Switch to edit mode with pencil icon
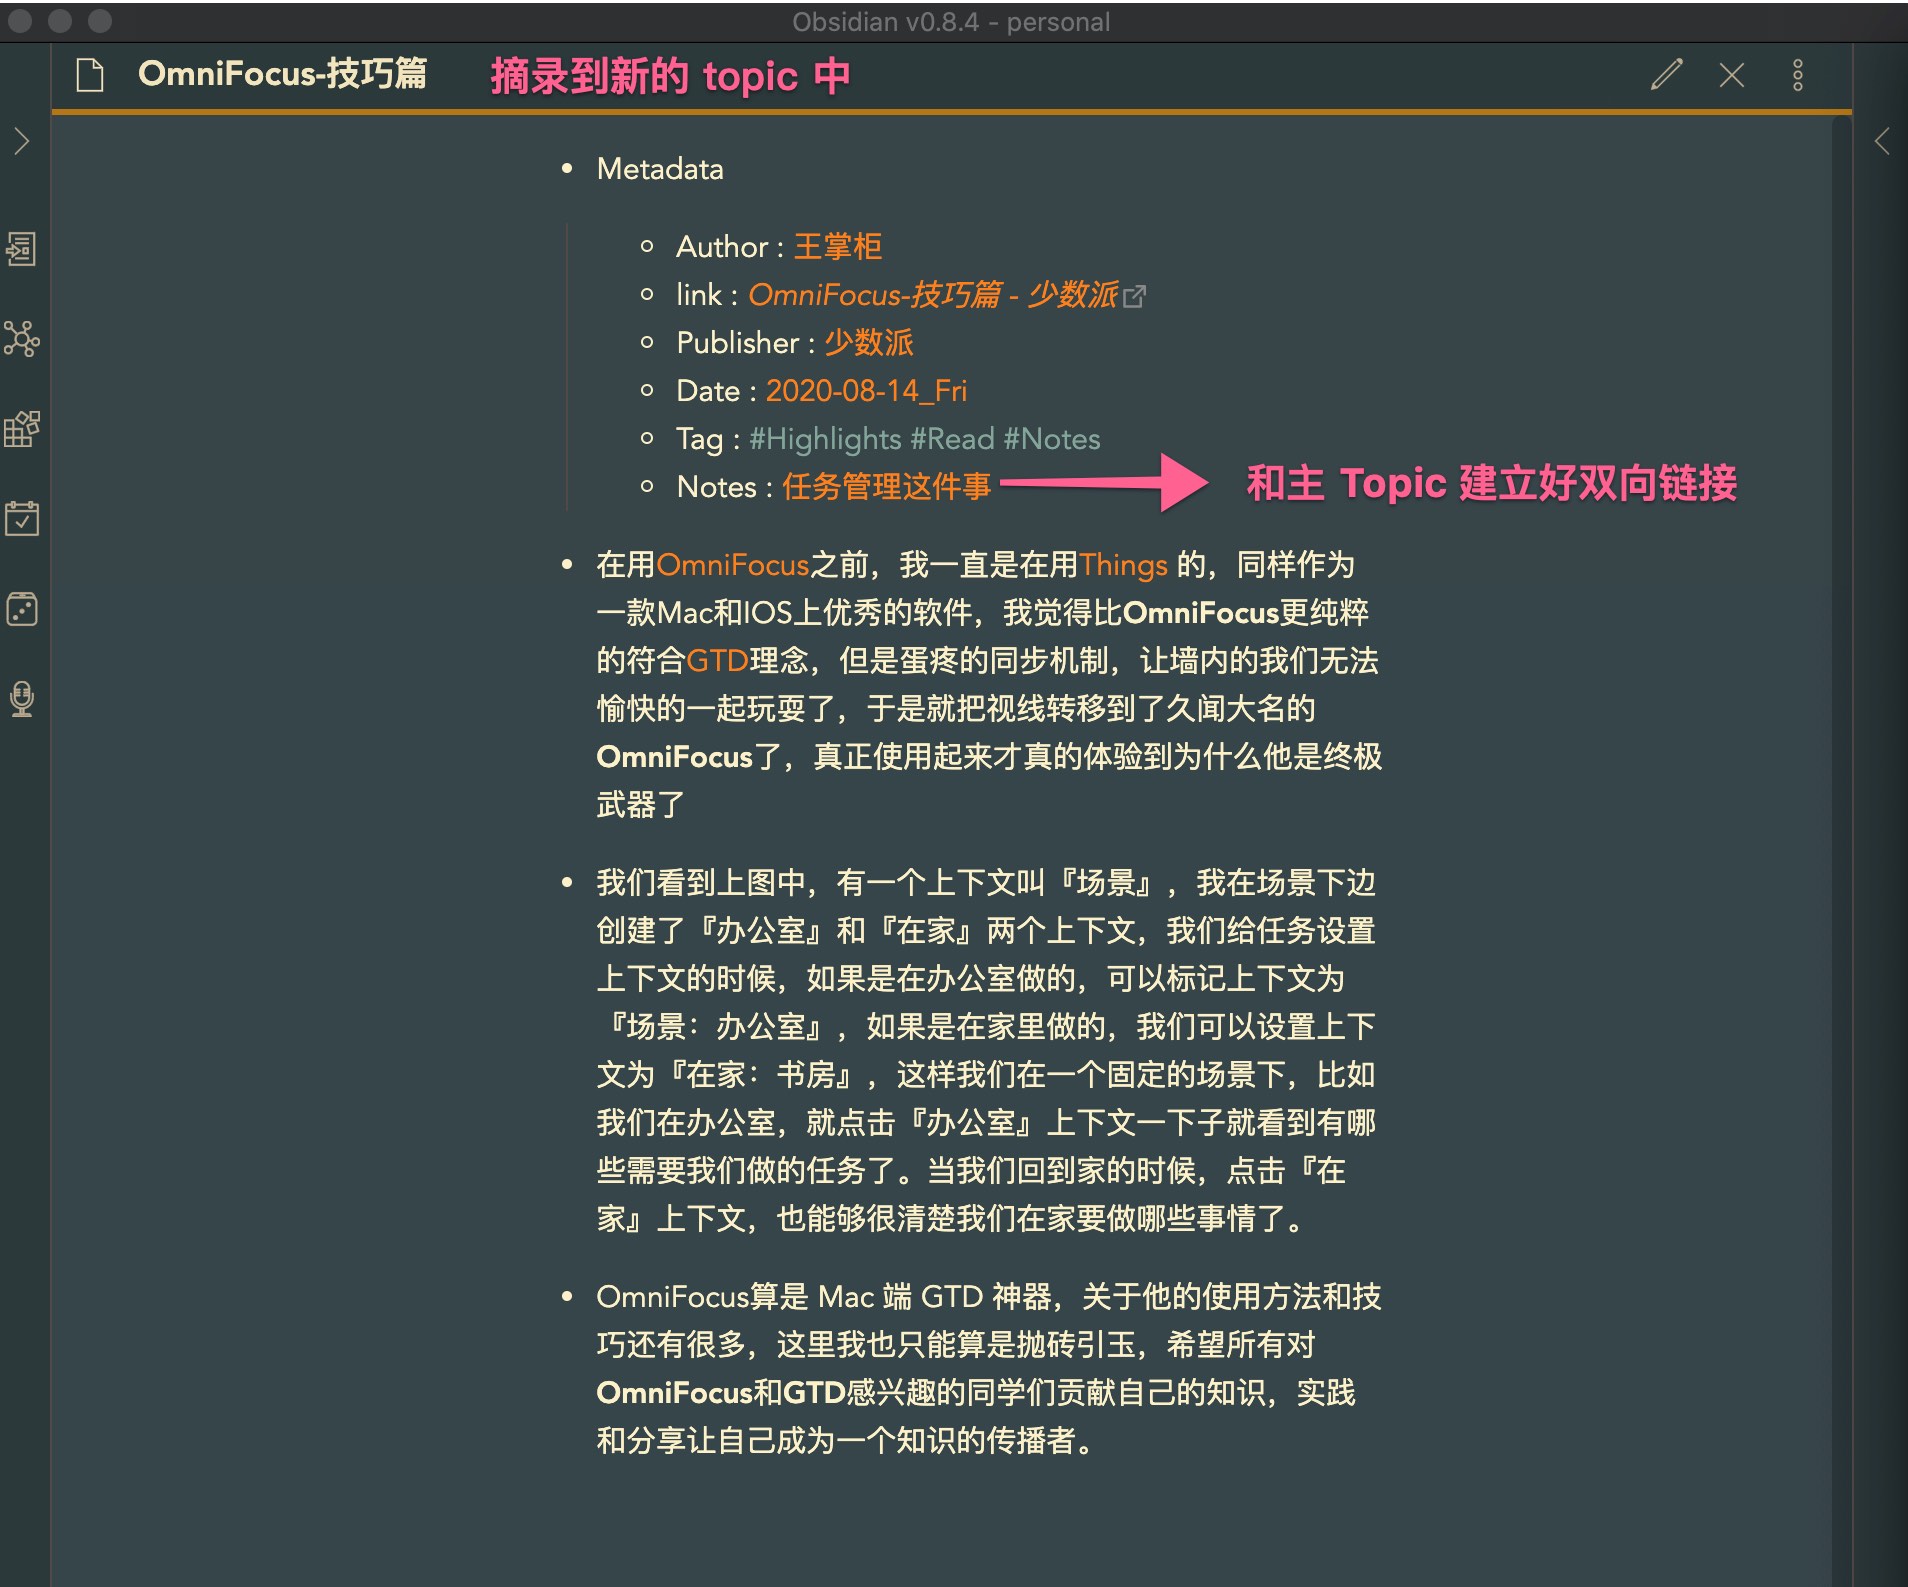1908x1587 pixels. (1667, 75)
